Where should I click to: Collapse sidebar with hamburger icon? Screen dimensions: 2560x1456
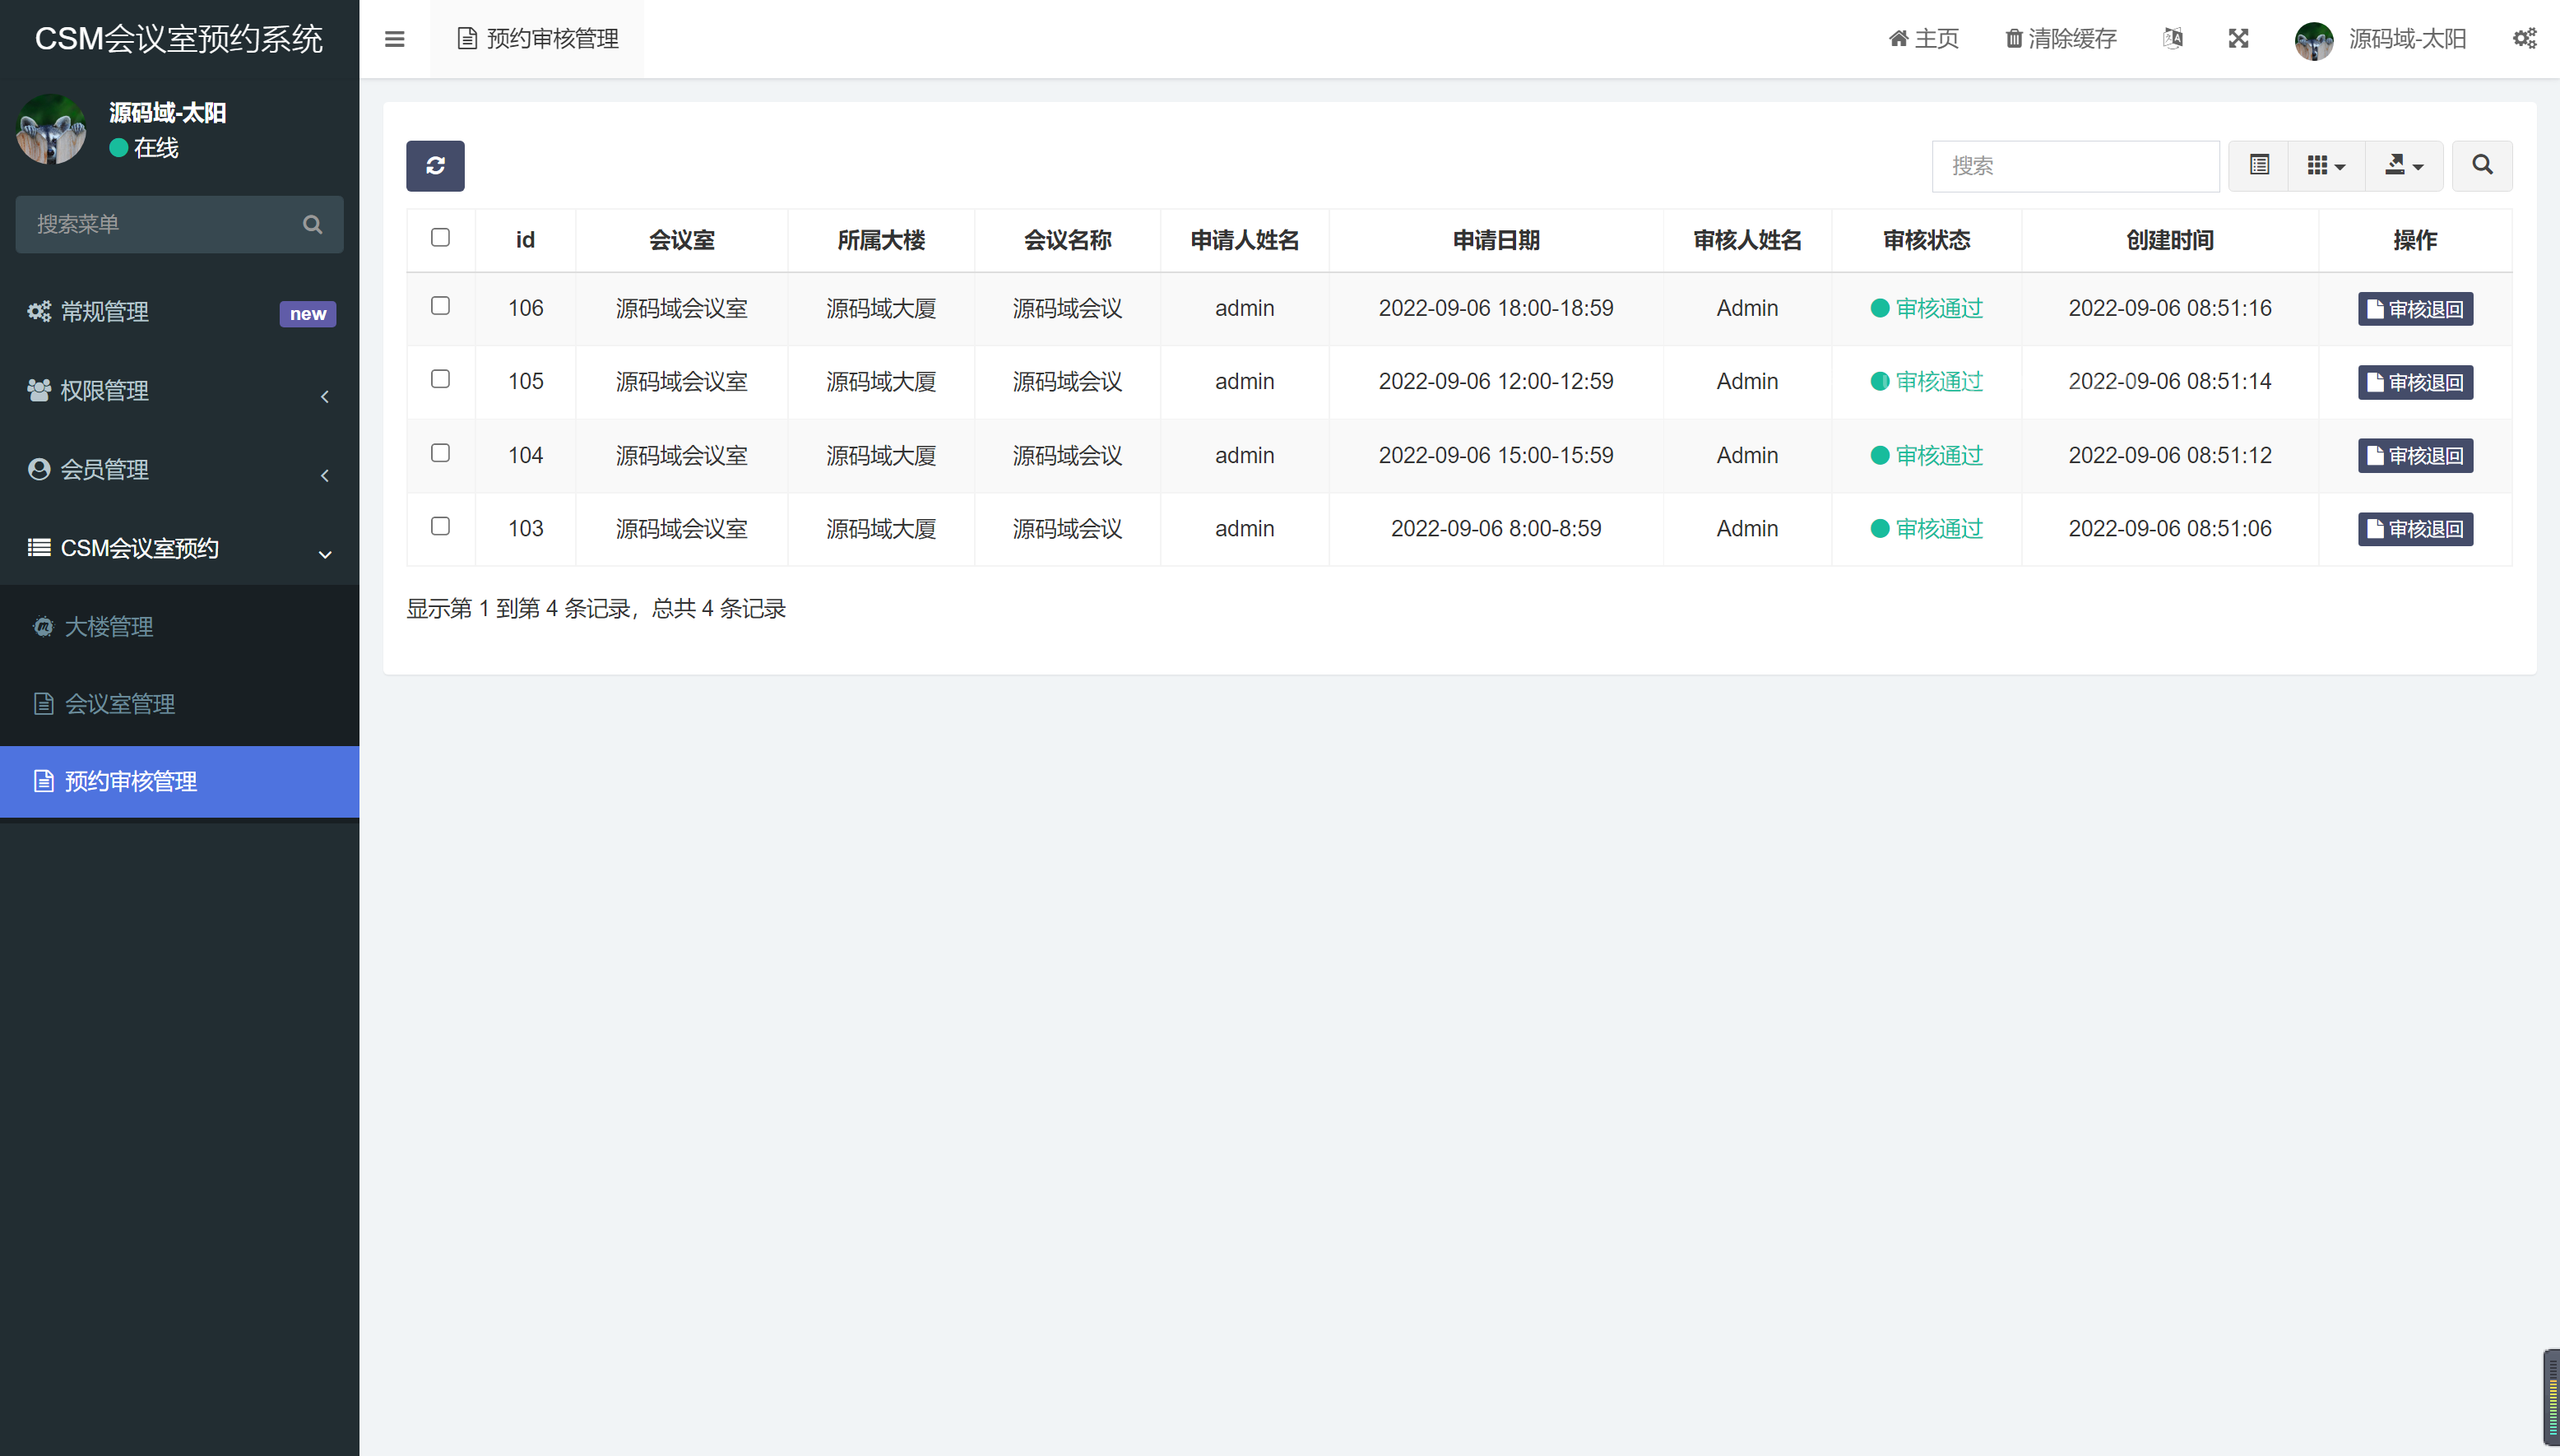tap(394, 38)
